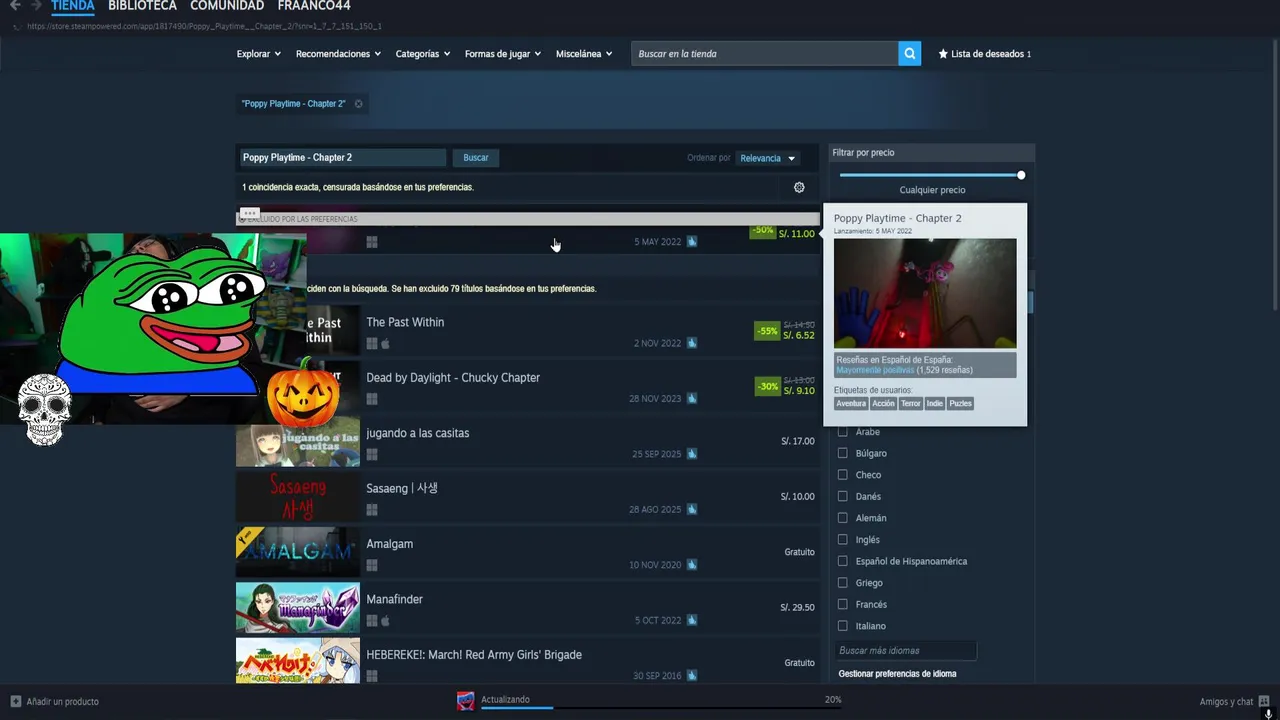Check the Inglés language checkbox
This screenshot has width=1280, height=720.
(842, 540)
